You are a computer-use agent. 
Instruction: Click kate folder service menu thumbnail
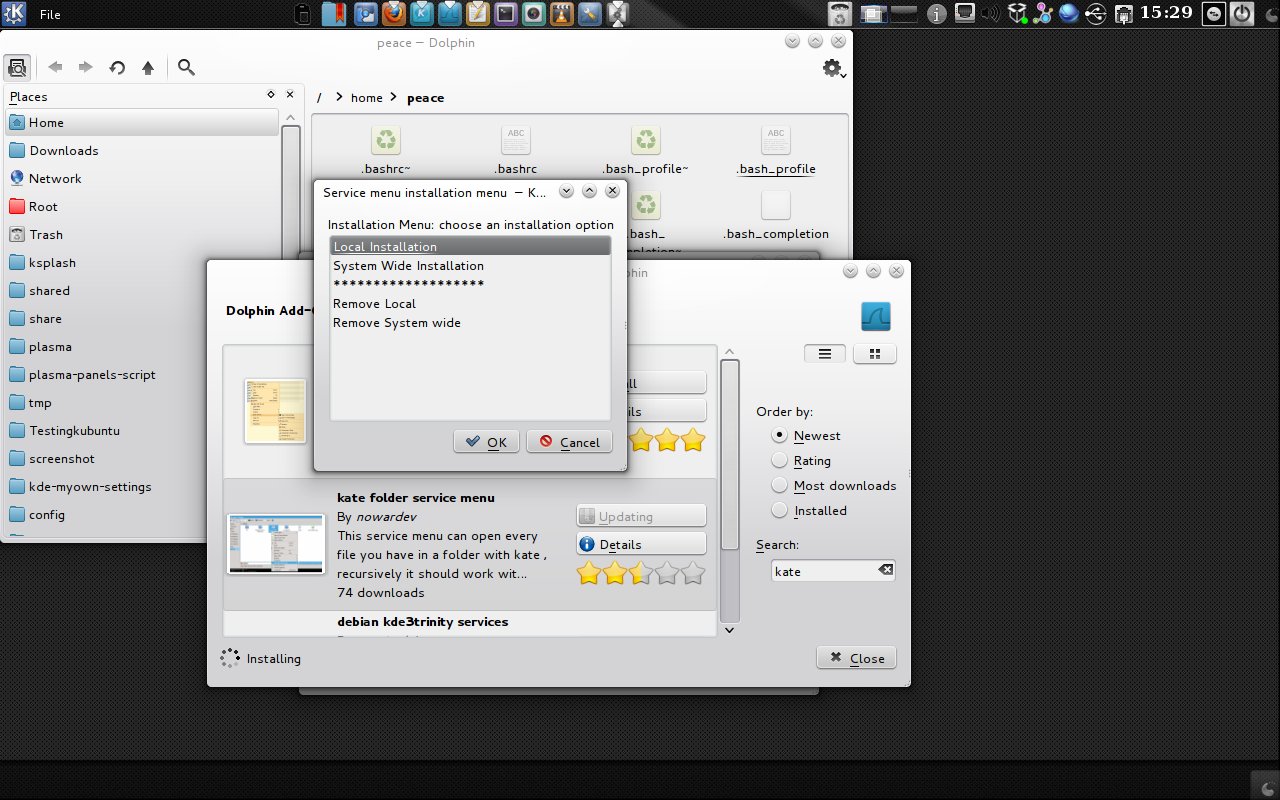[x=277, y=544]
